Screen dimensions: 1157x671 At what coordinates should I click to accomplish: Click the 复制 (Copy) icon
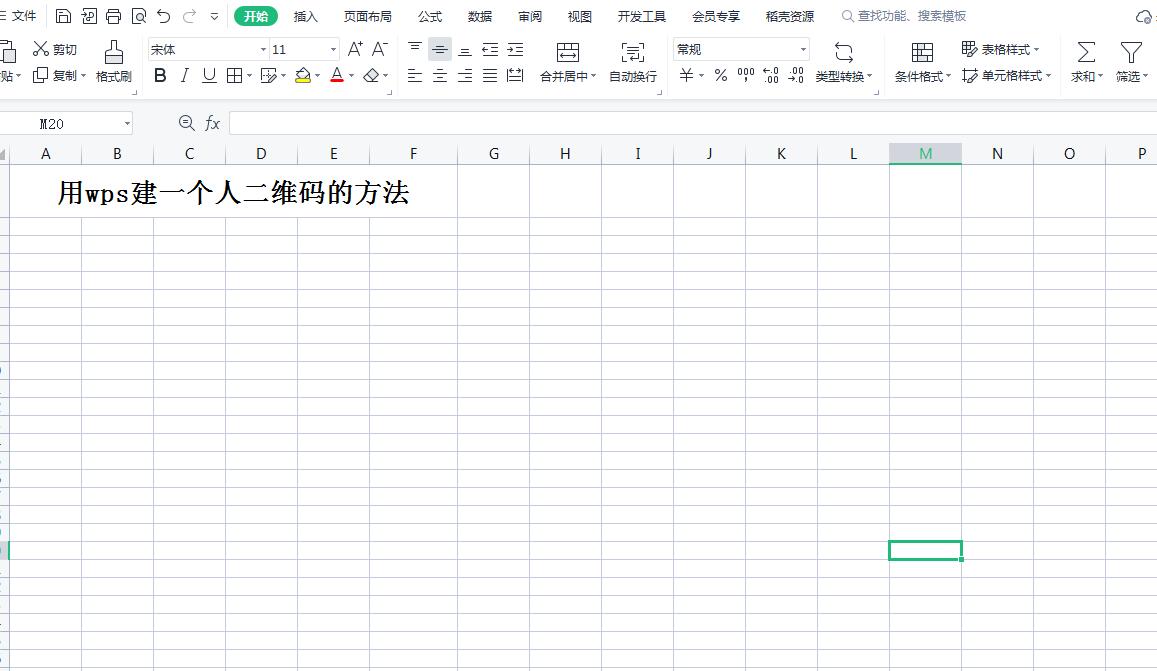coord(41,75)
